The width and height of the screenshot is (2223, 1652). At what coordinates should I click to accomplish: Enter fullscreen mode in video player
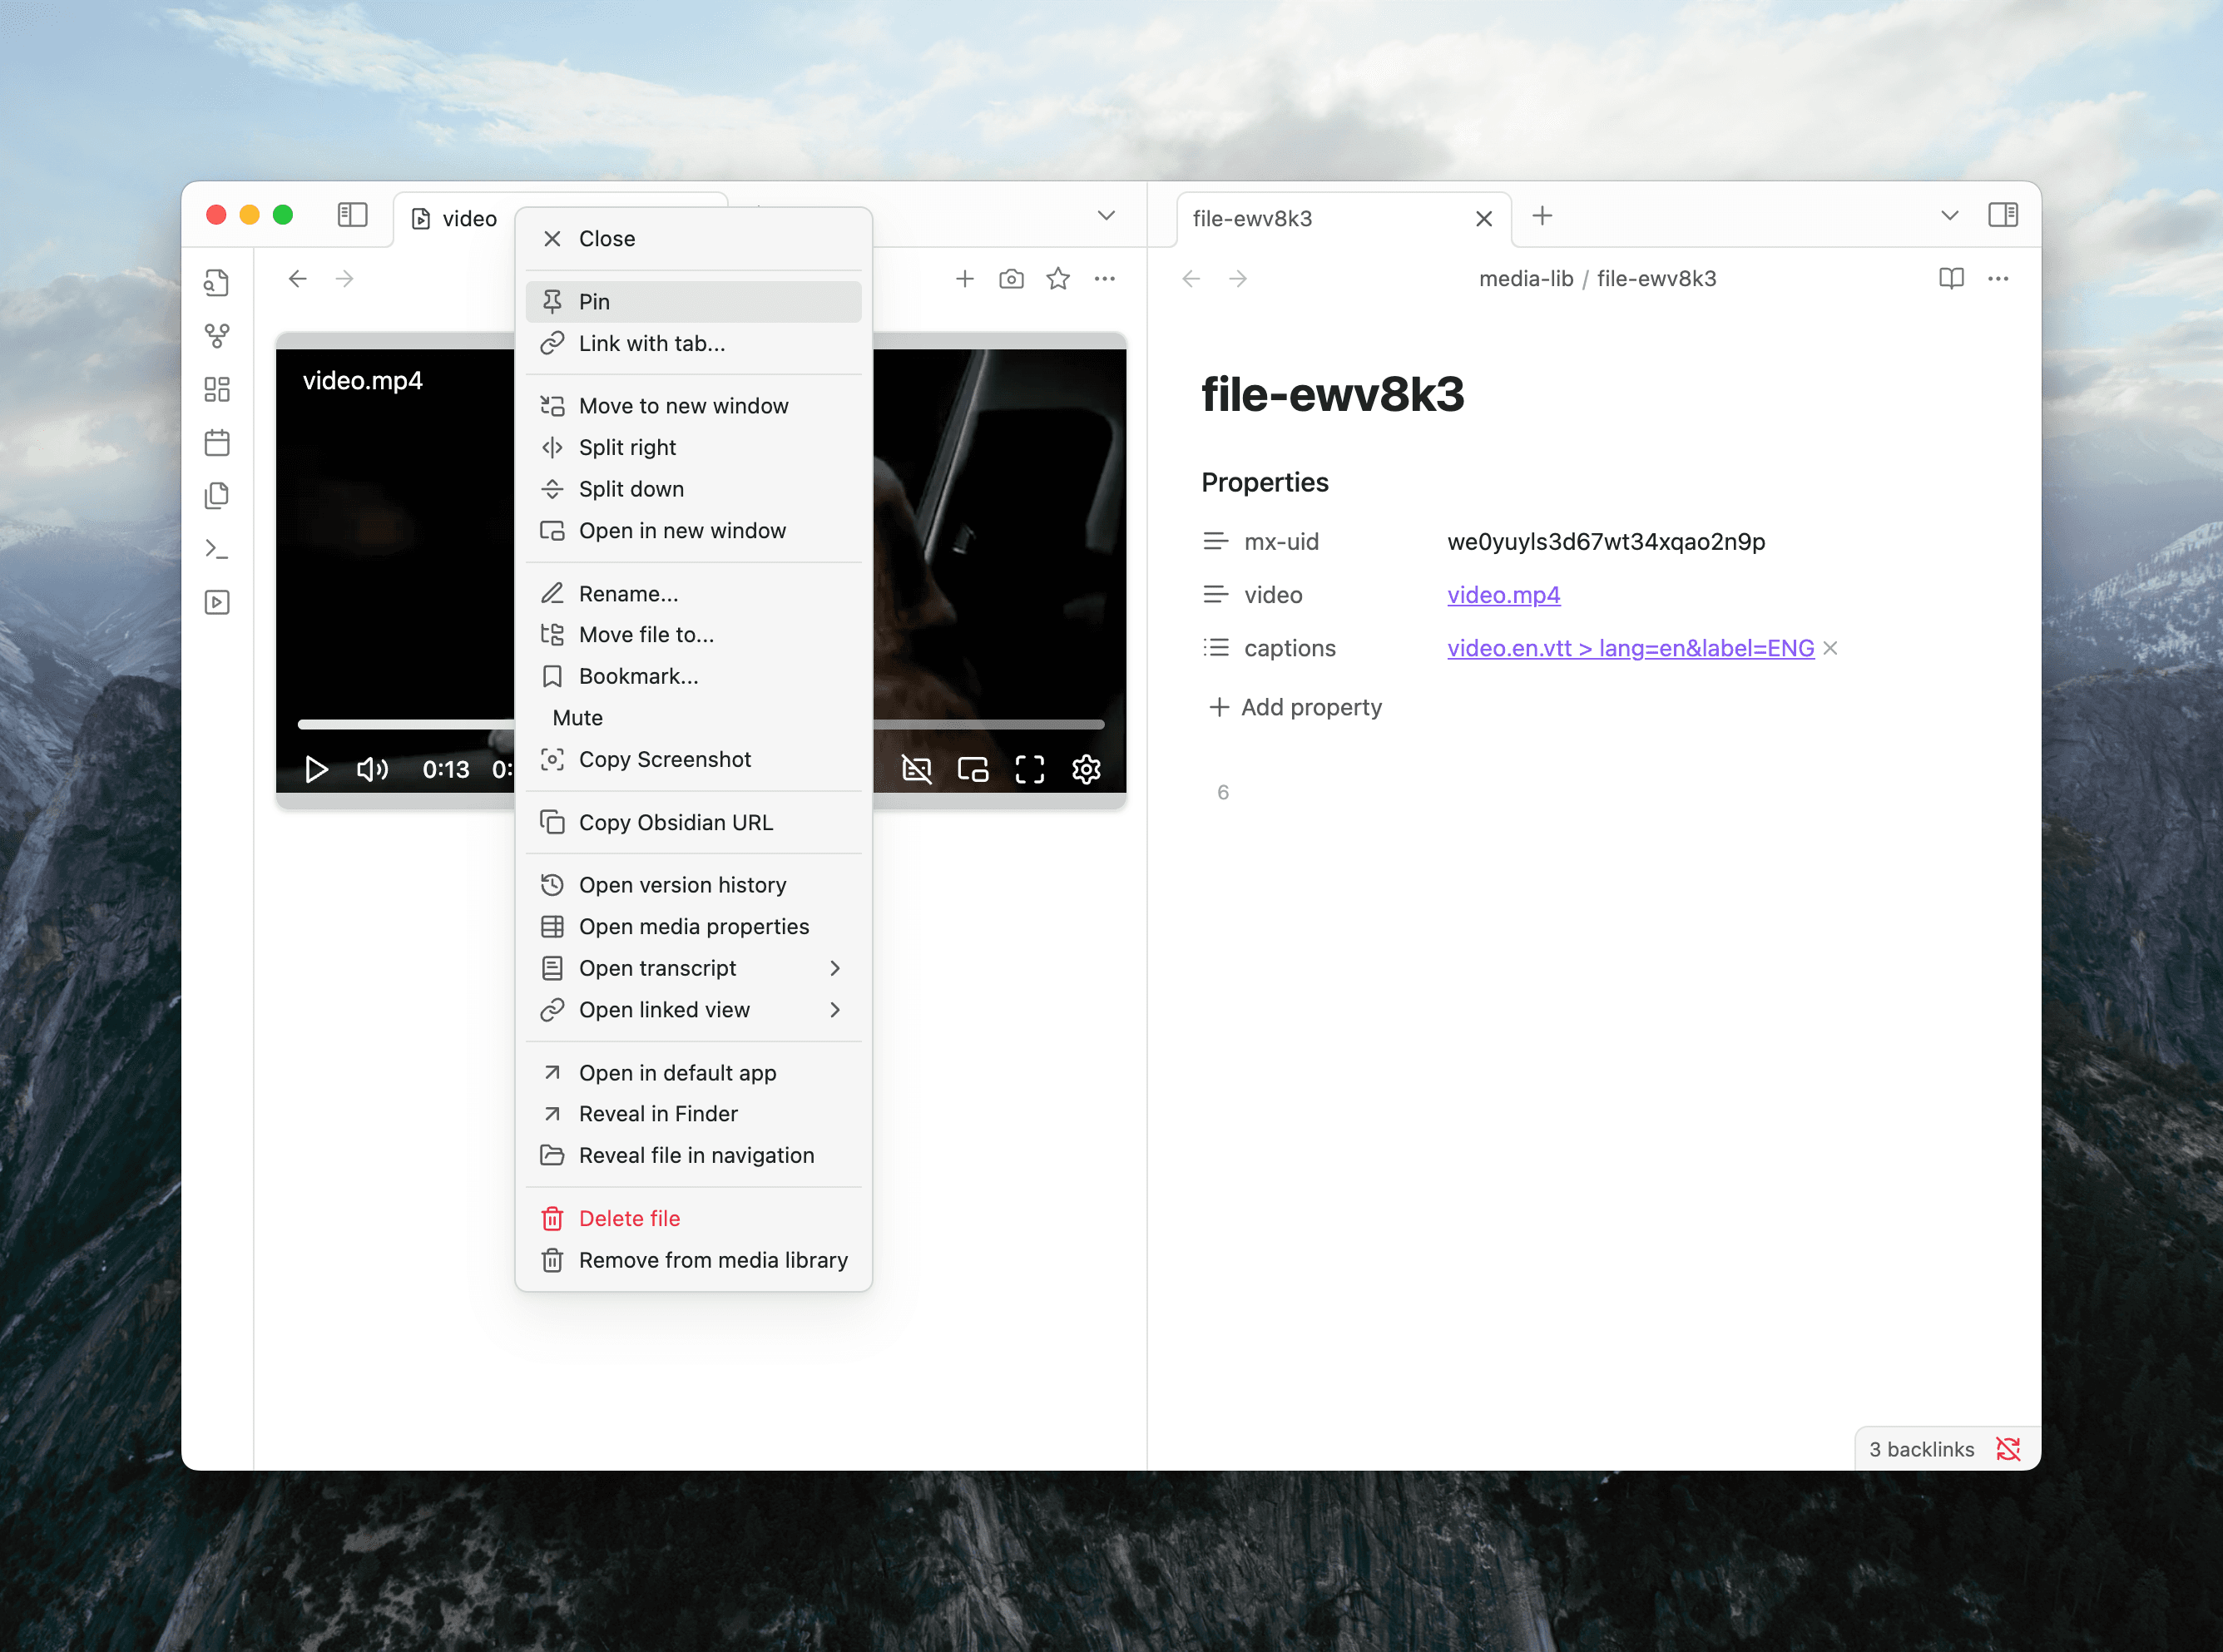pos(1030,769)
